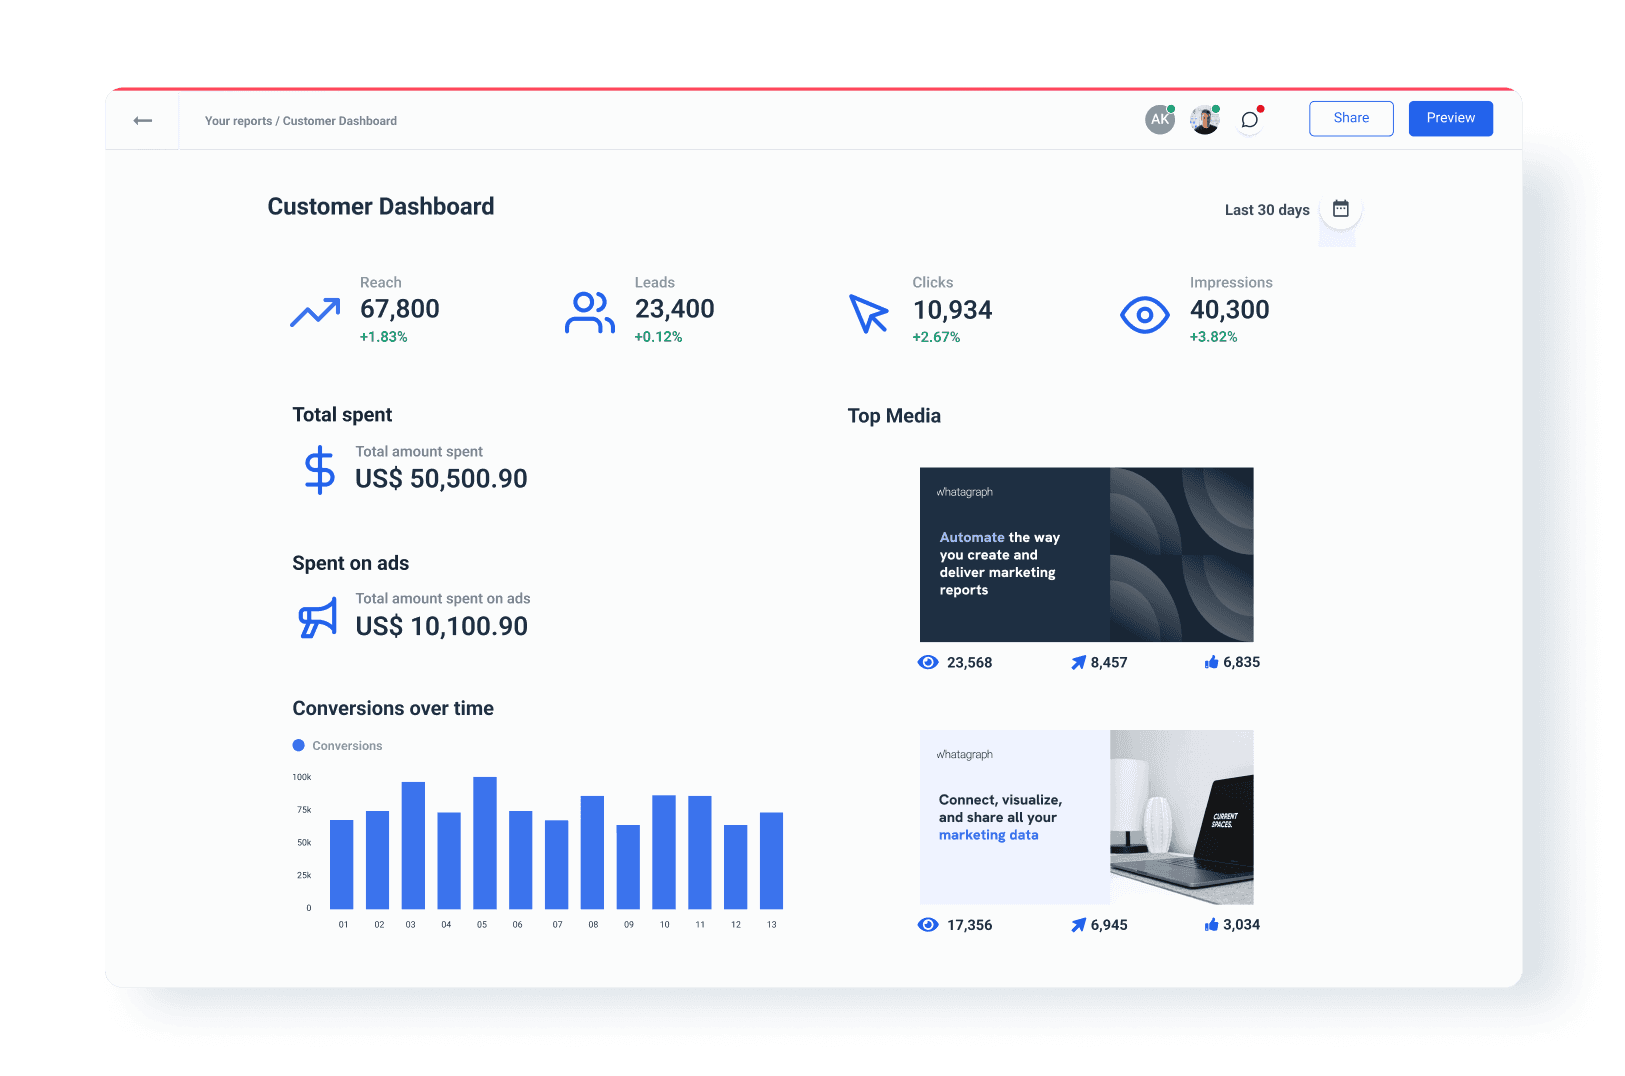
Task: Open the chat notifications bubble
Action: coord(1248,119)
